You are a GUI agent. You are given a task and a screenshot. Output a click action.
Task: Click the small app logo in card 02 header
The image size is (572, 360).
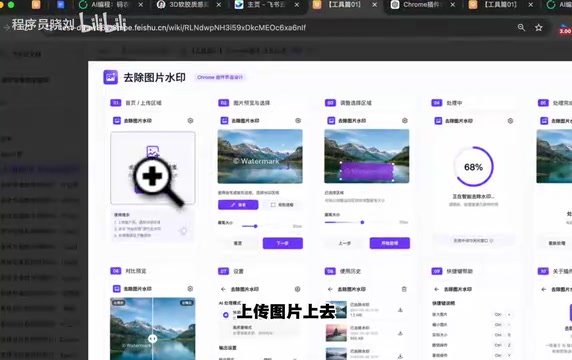[x=224, y=120]
